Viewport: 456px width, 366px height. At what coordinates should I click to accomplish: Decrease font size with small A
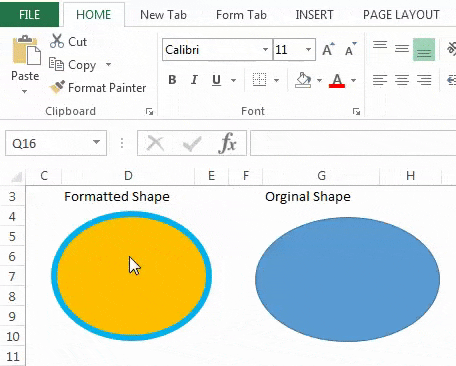(350, 50)
